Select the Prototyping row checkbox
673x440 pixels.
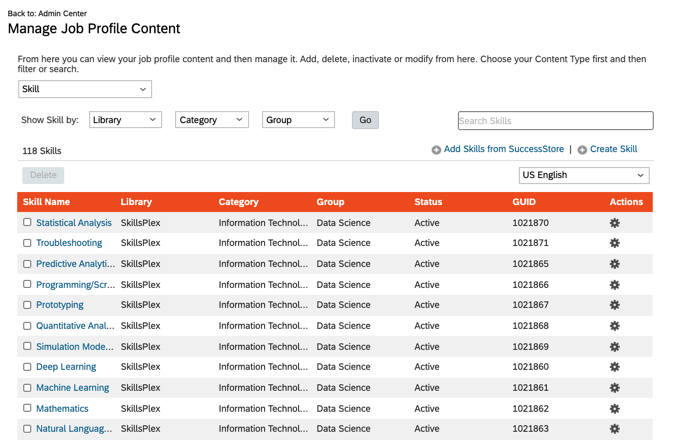pyautogui.click(x=27, y=305)
